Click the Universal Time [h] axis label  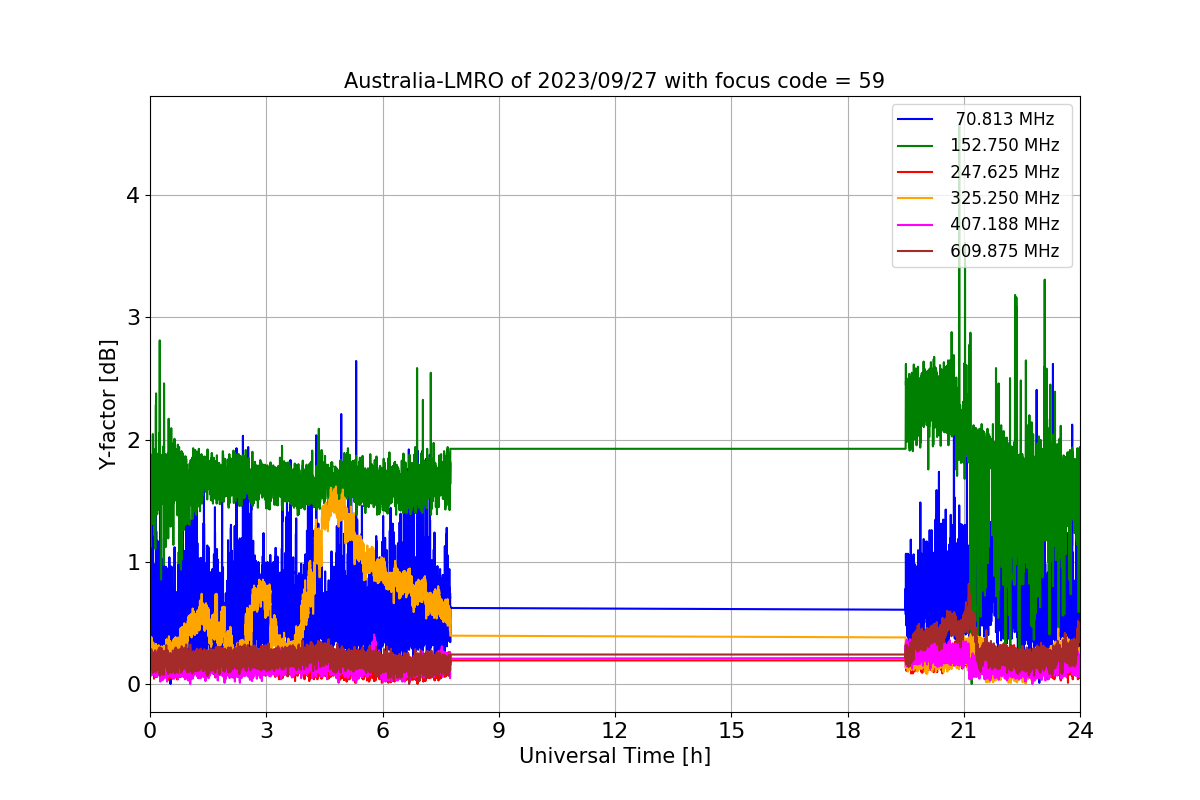click(x=614, y=757)
